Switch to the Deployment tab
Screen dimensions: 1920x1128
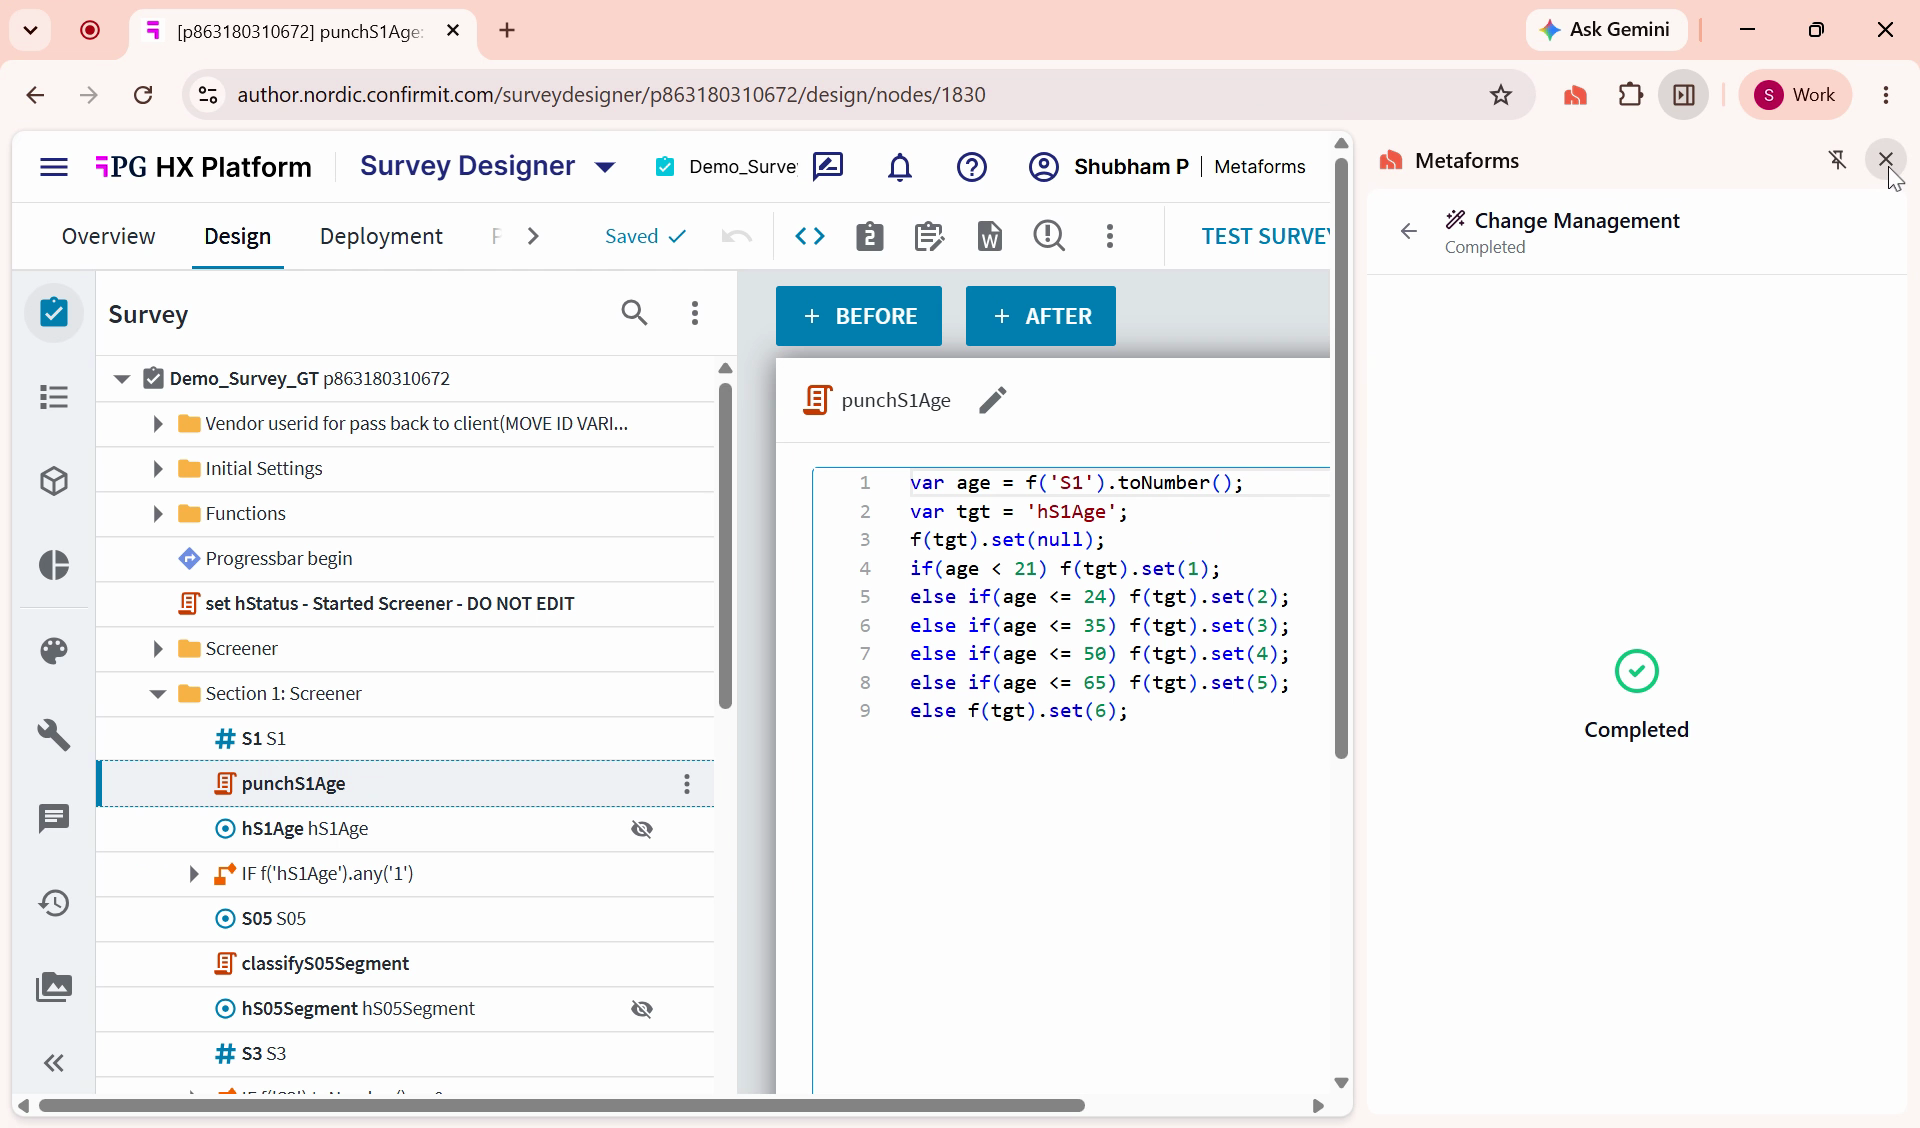coord(381,236)
